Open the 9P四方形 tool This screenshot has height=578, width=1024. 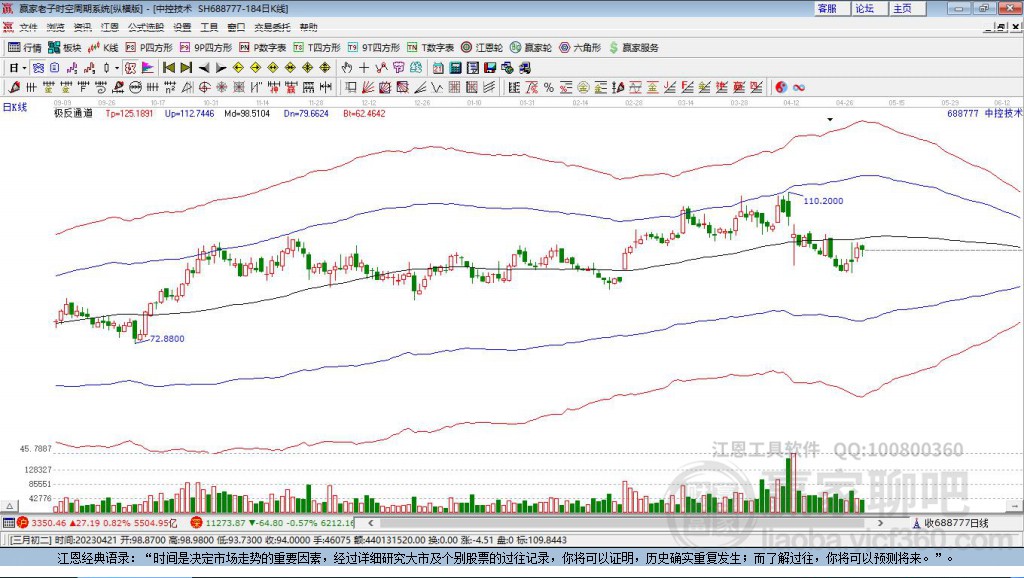pos(206,48)
